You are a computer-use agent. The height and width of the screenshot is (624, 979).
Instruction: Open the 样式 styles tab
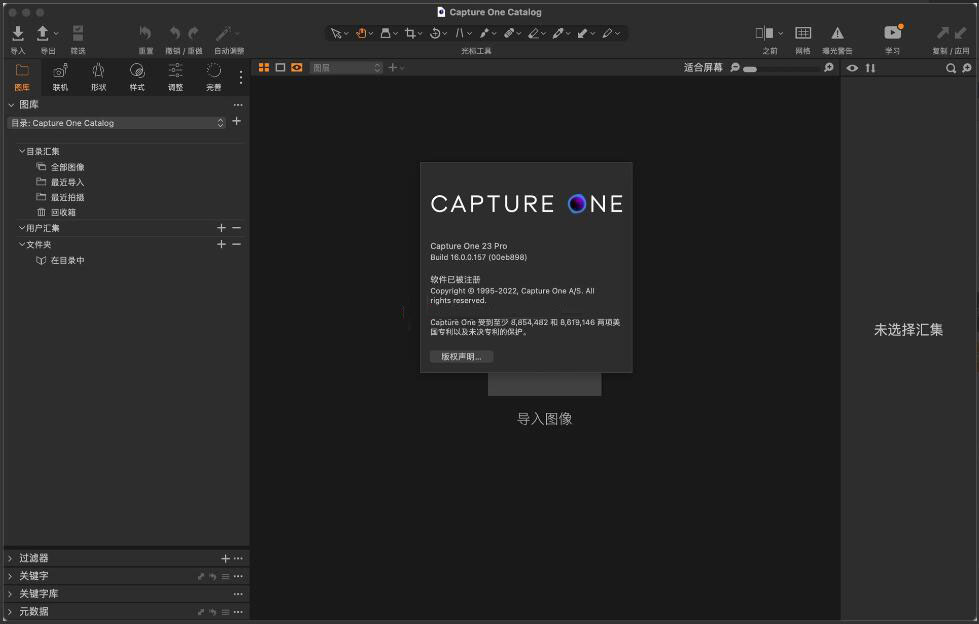(137, 77)
